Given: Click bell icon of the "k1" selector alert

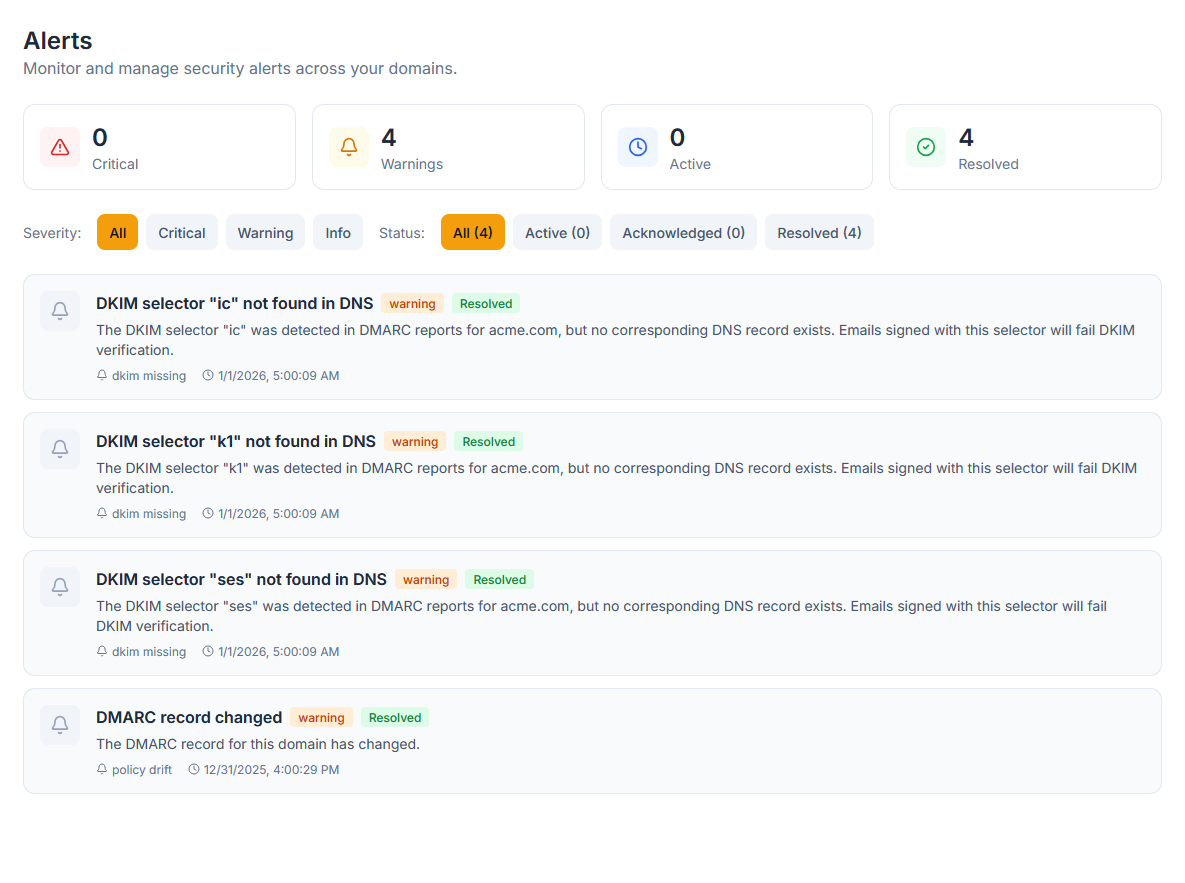Looking at the screenshot, I should pos(60,449).
